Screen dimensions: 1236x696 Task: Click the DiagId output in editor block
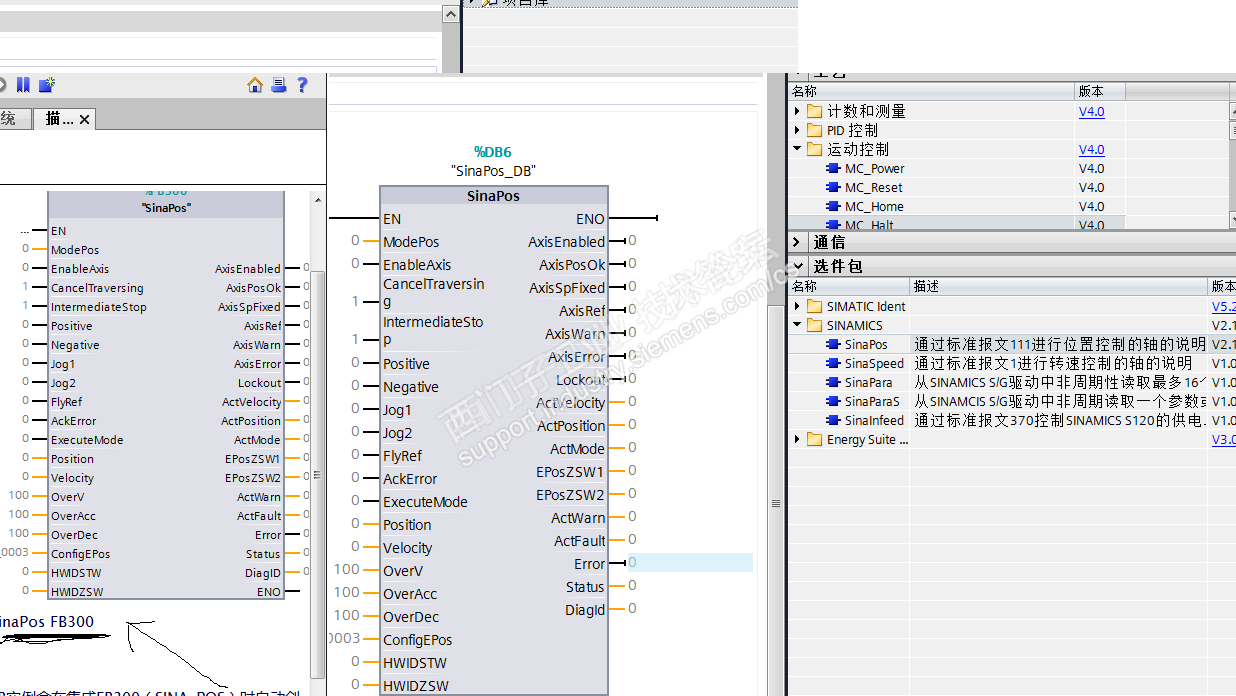coord(585,610)
